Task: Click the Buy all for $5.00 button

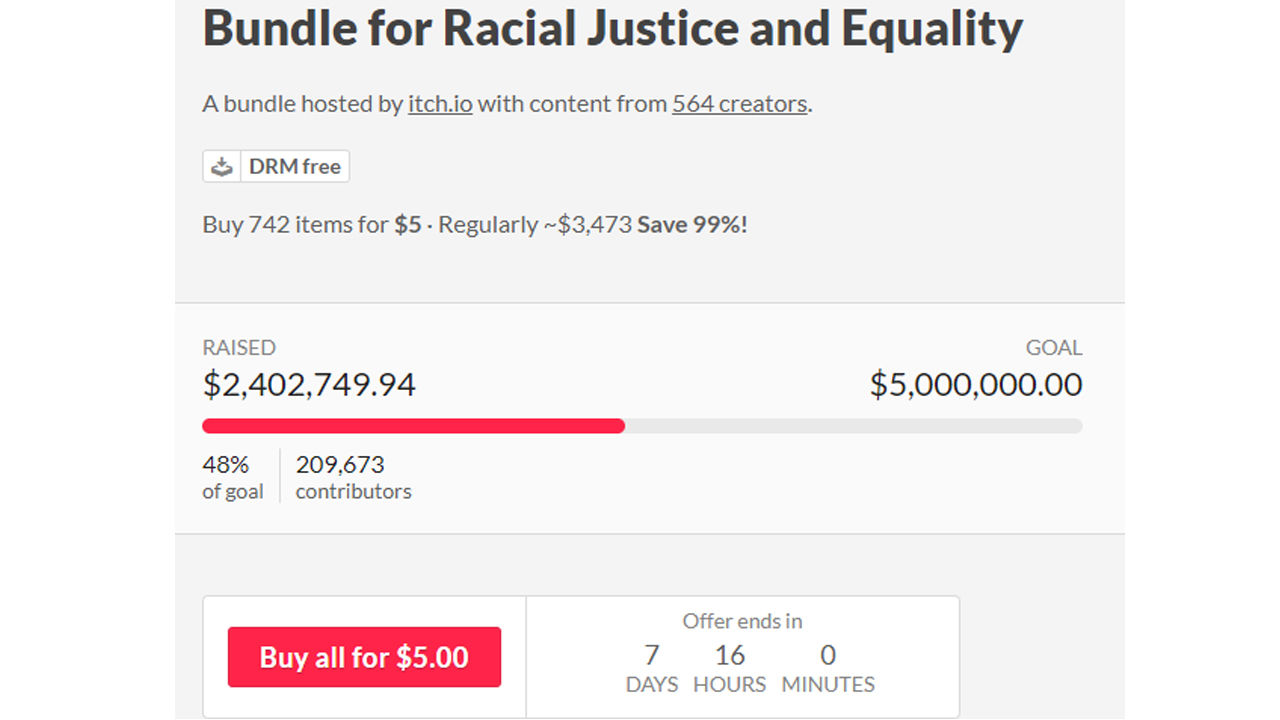Action: (364, 657)
